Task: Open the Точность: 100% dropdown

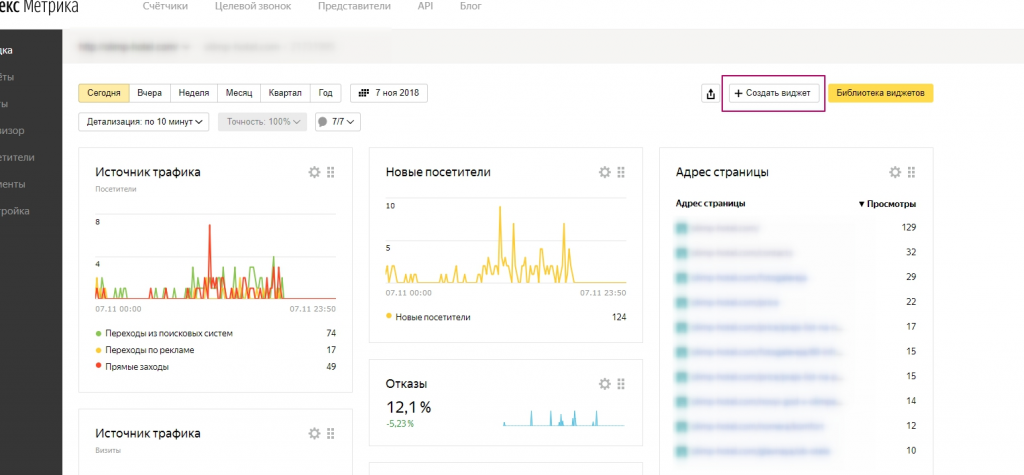Action: point(263,122)
